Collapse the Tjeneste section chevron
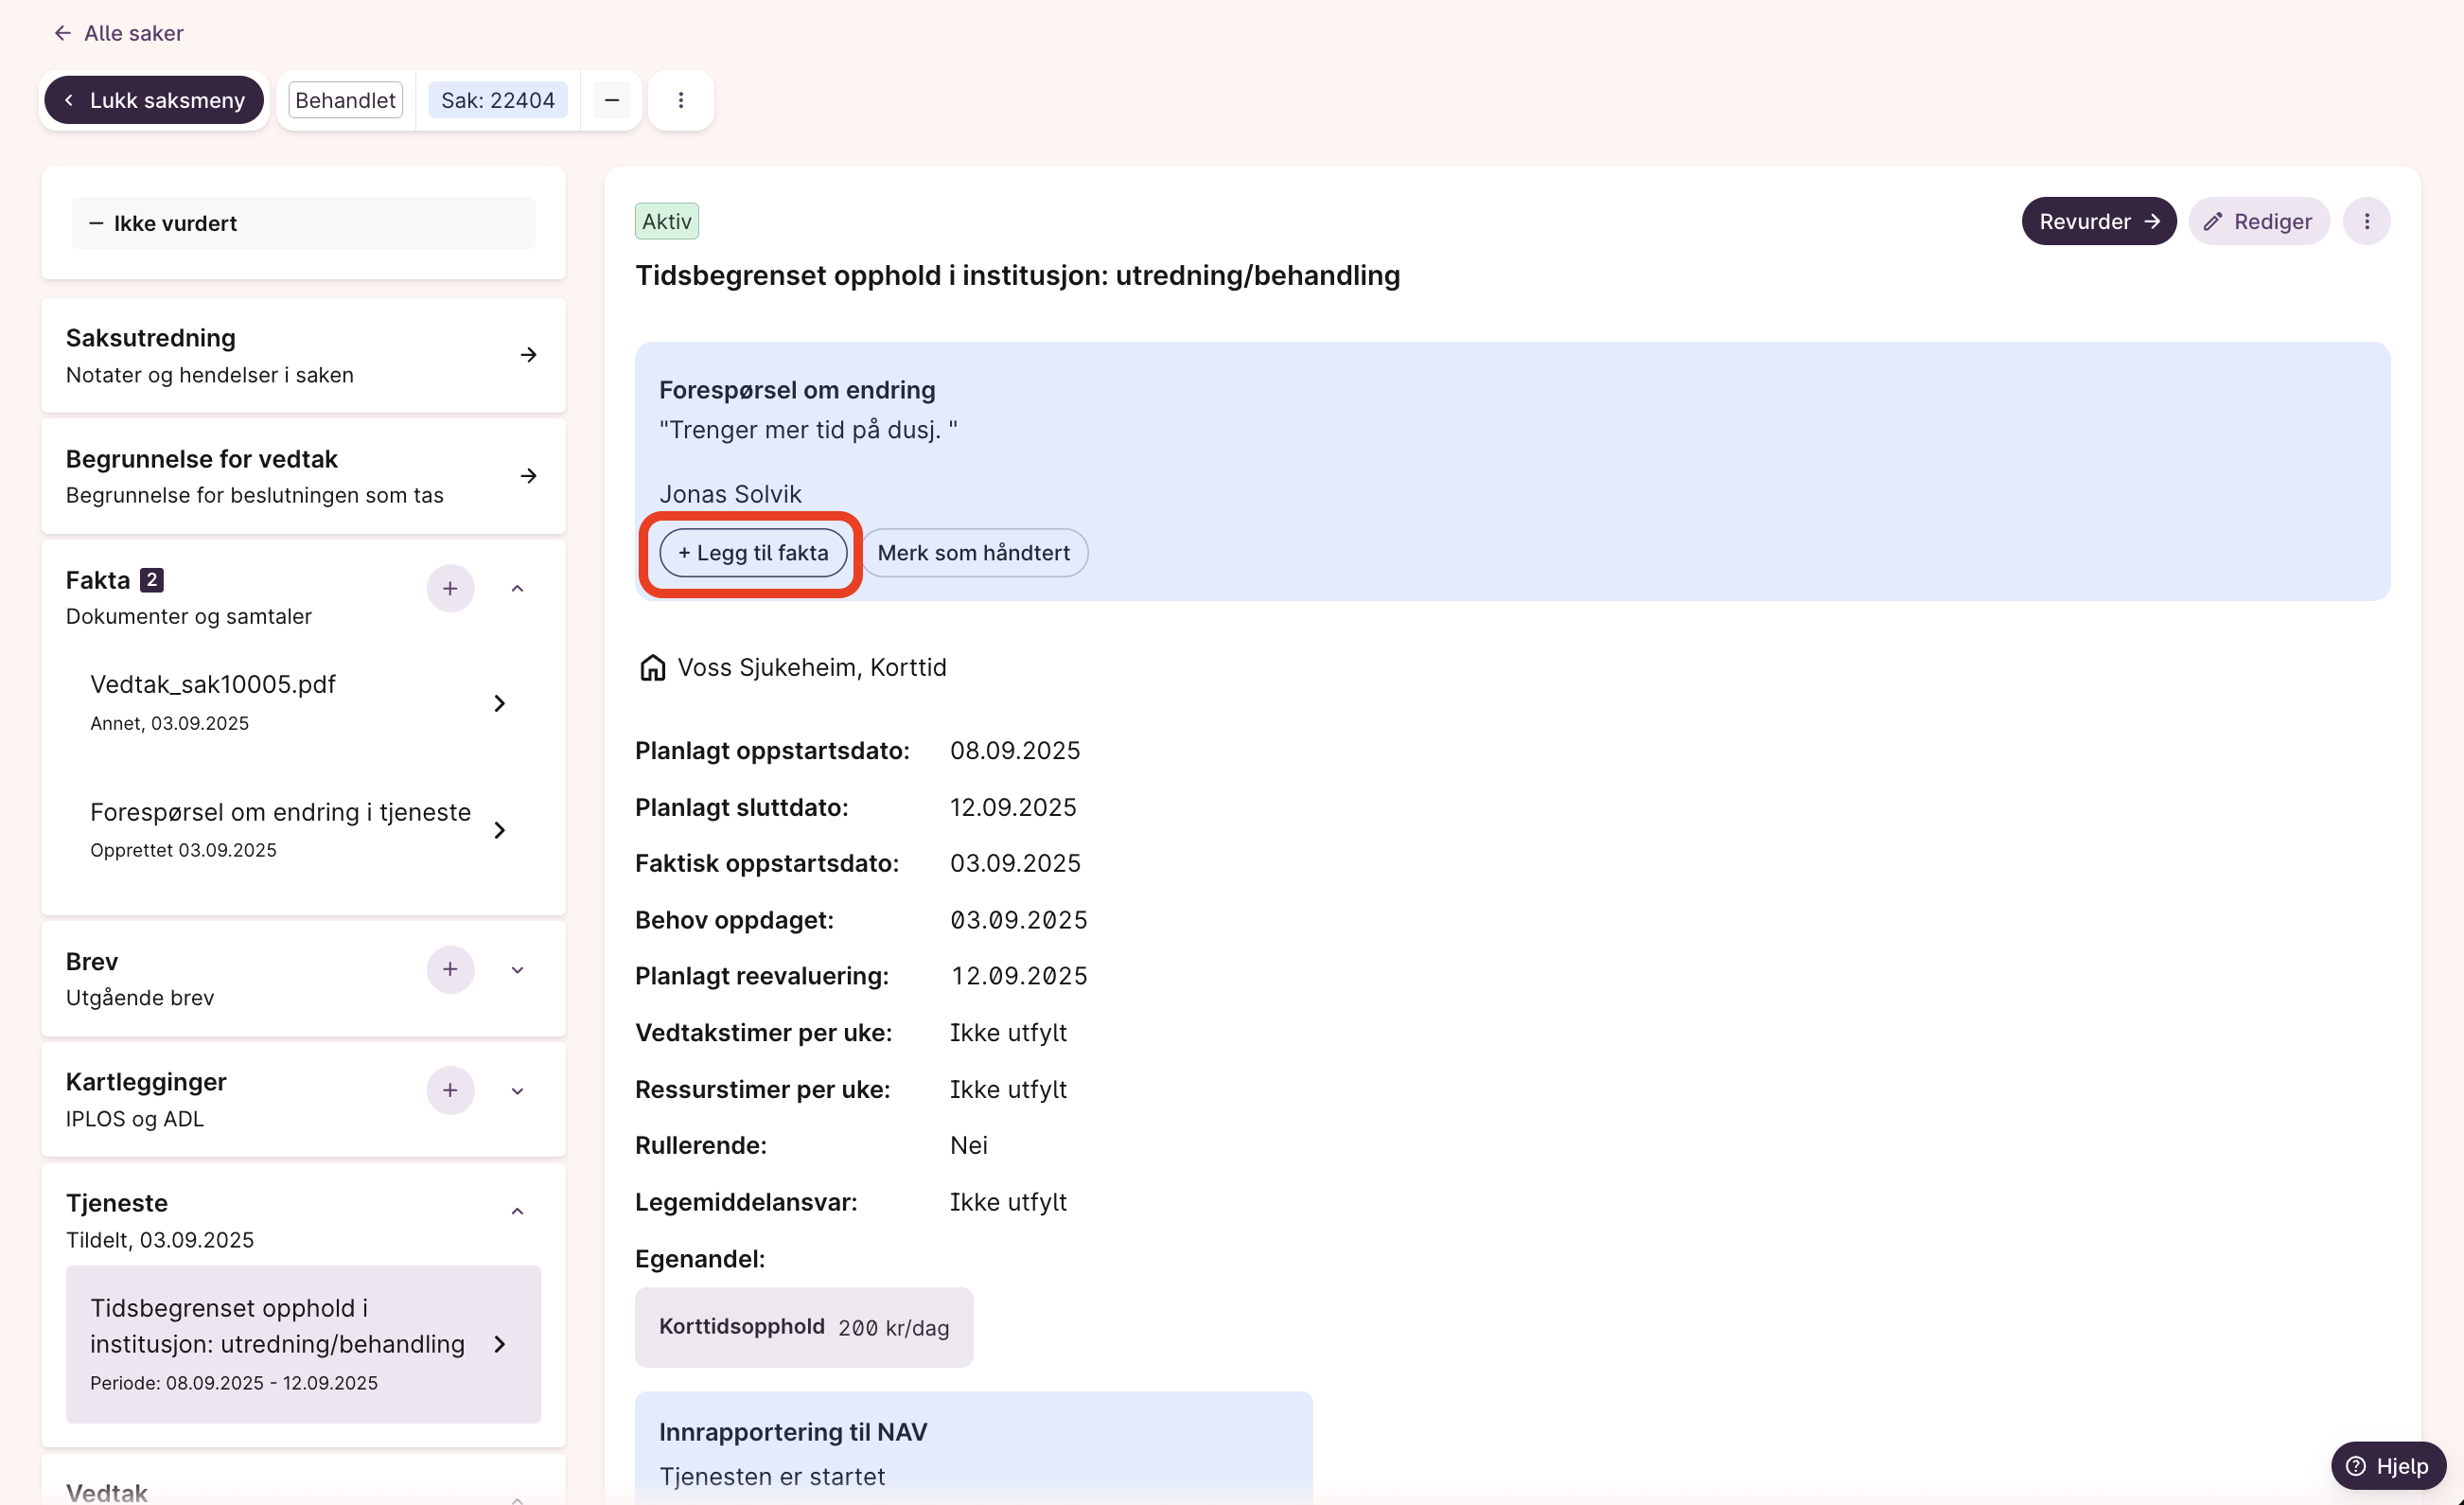The height and width of the screenshot is (1505, 2464). (517, 1212)
